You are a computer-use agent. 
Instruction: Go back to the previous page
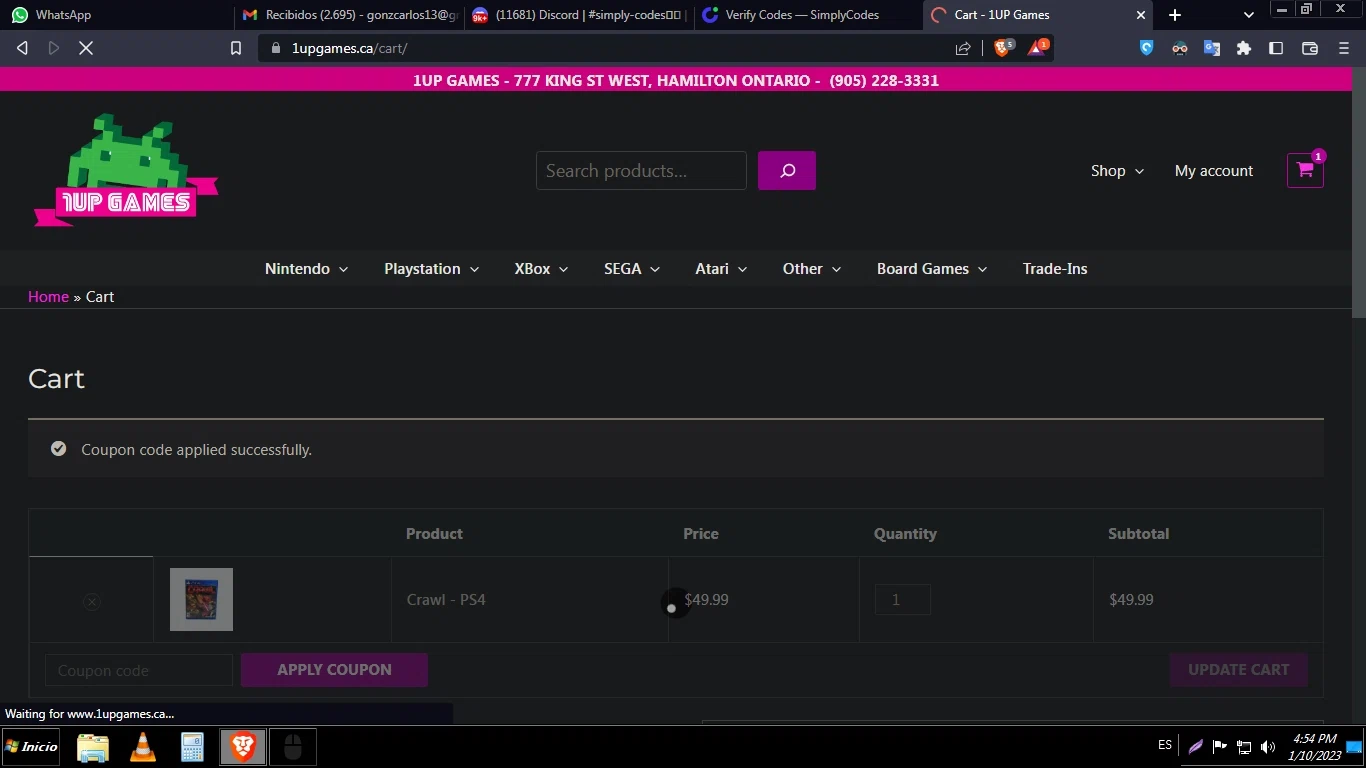(22, 48)
